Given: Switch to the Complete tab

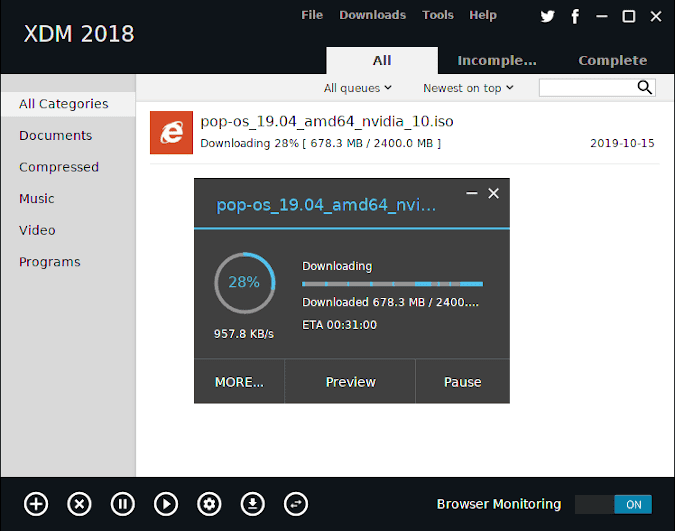Looking at the screenshot, I should tap(613, 60).
